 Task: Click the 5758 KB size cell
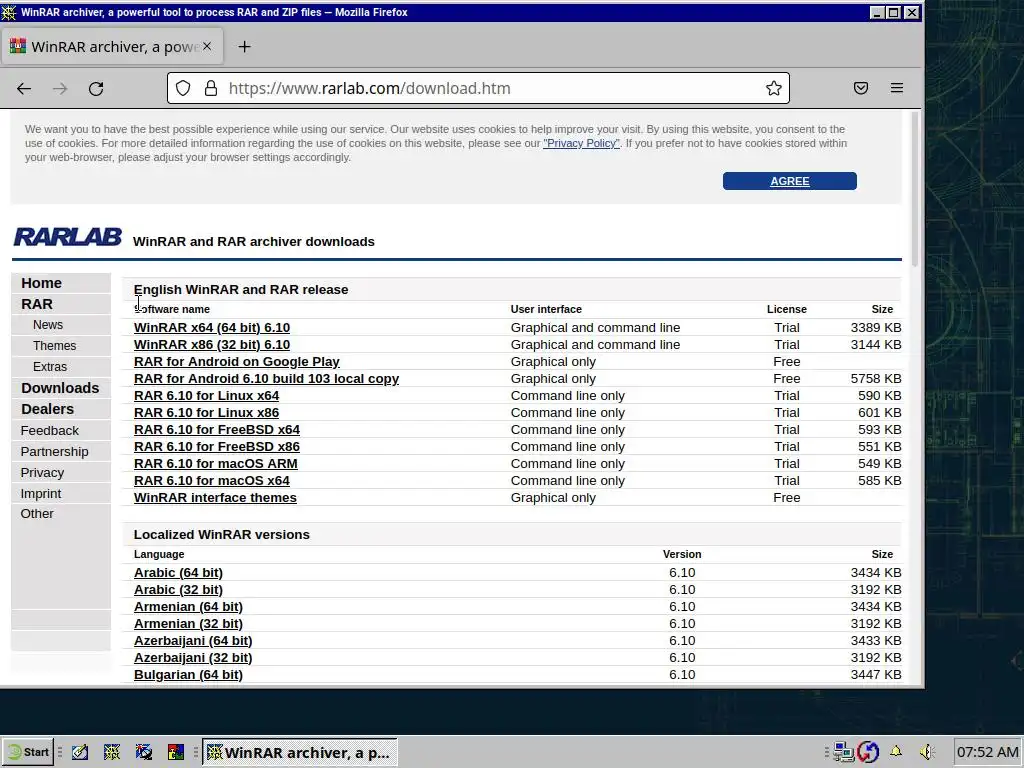[876, 379]
